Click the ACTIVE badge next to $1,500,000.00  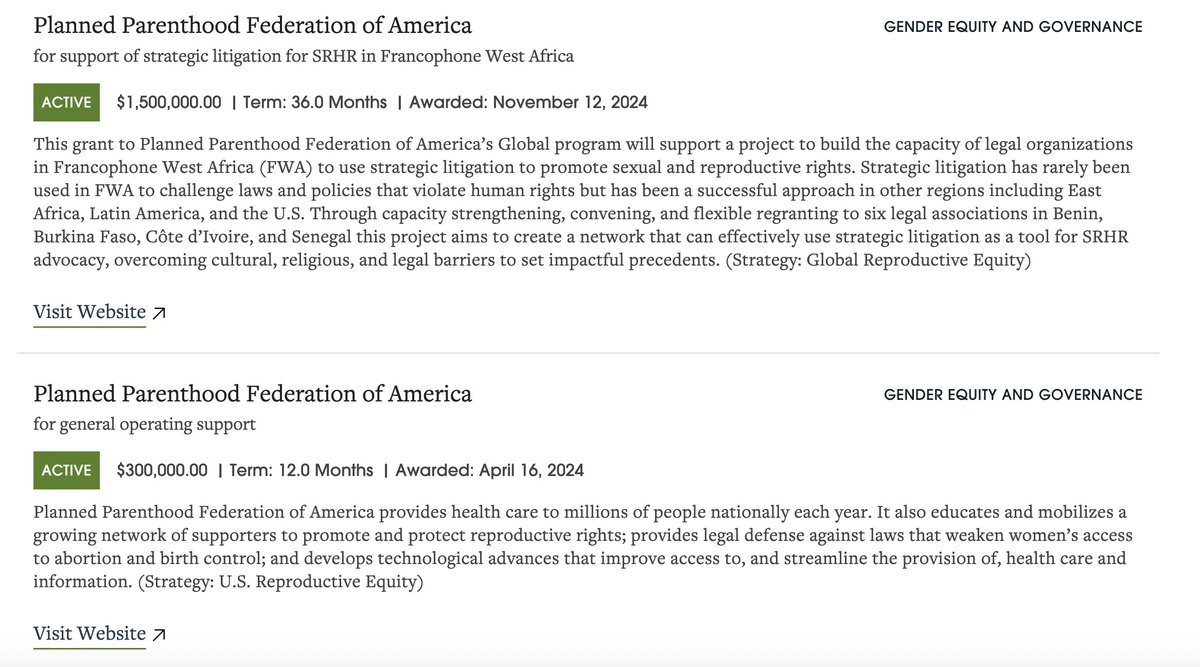coord(67,102)
